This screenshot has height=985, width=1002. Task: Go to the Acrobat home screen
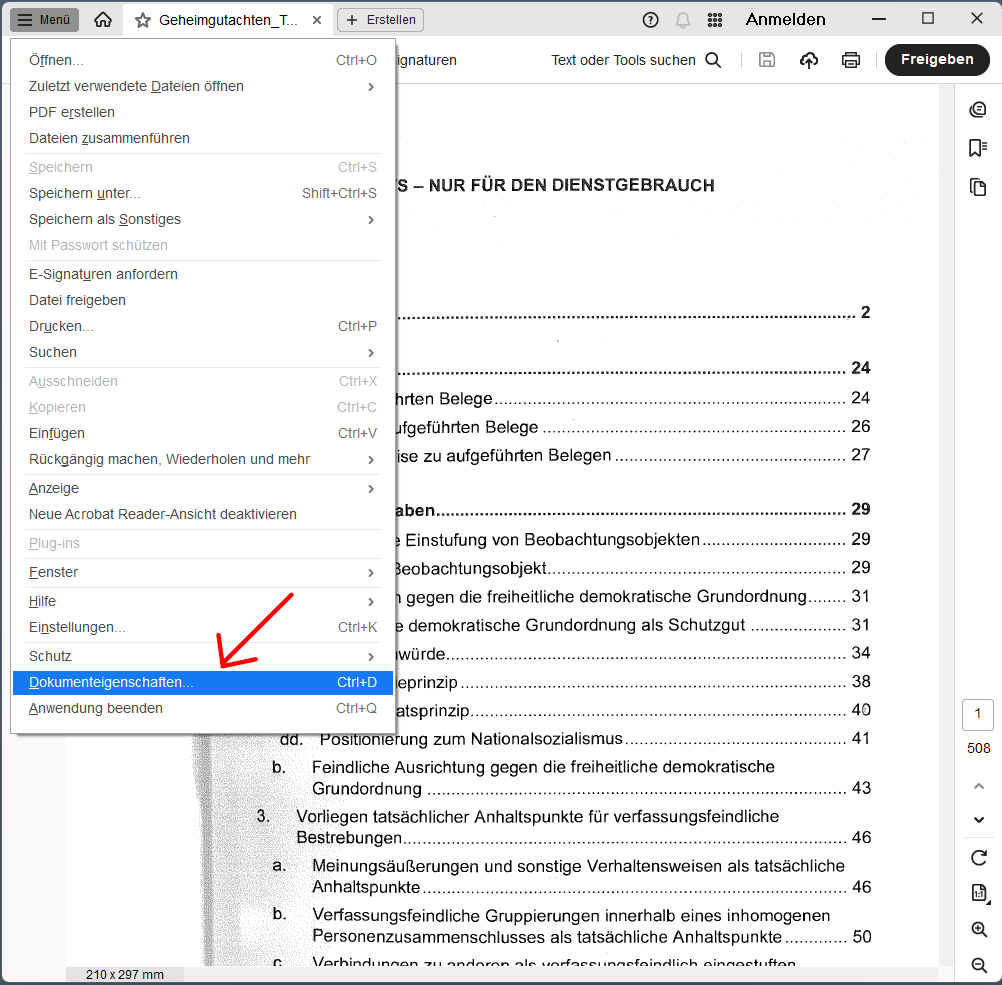point(103,19)
